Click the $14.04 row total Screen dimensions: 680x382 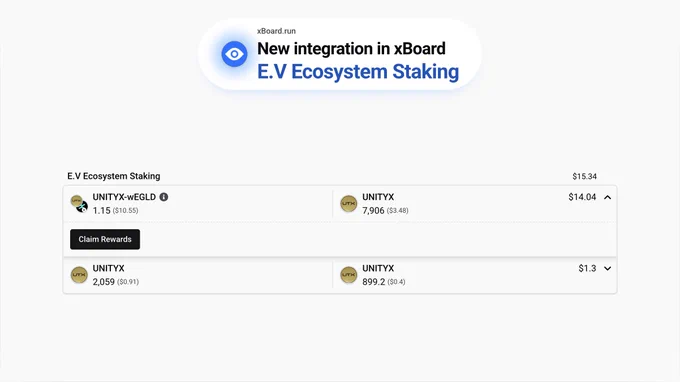pos(582,197)
